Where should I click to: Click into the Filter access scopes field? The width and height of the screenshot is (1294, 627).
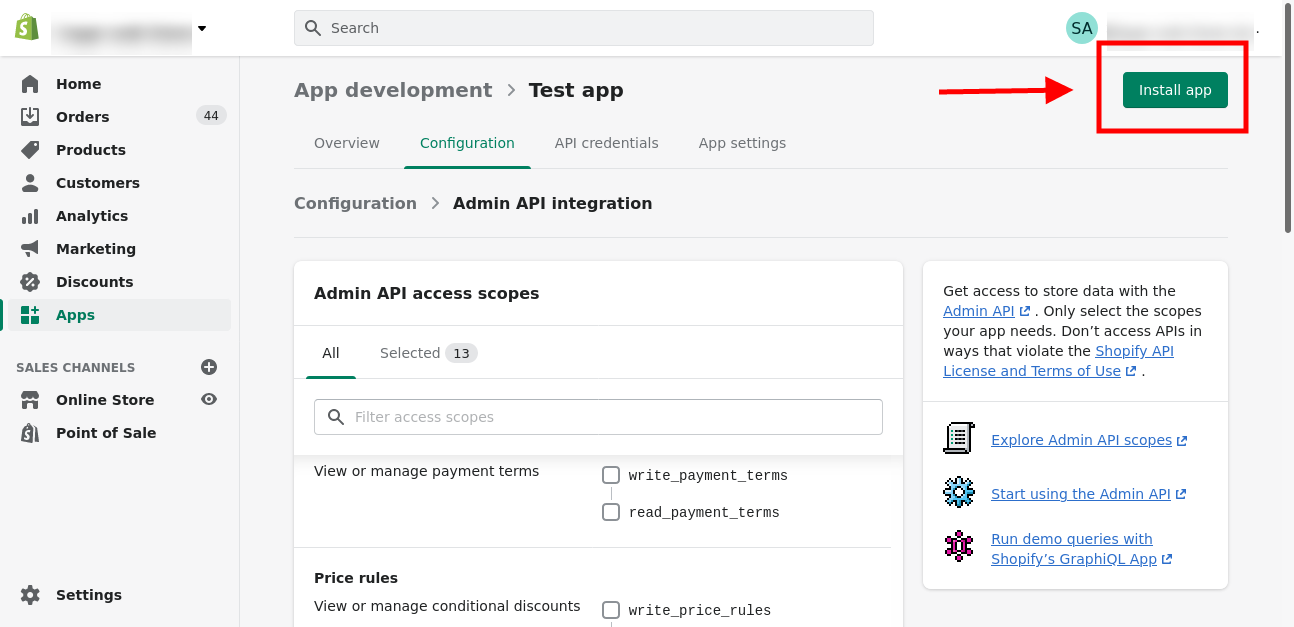coord(598,417)
